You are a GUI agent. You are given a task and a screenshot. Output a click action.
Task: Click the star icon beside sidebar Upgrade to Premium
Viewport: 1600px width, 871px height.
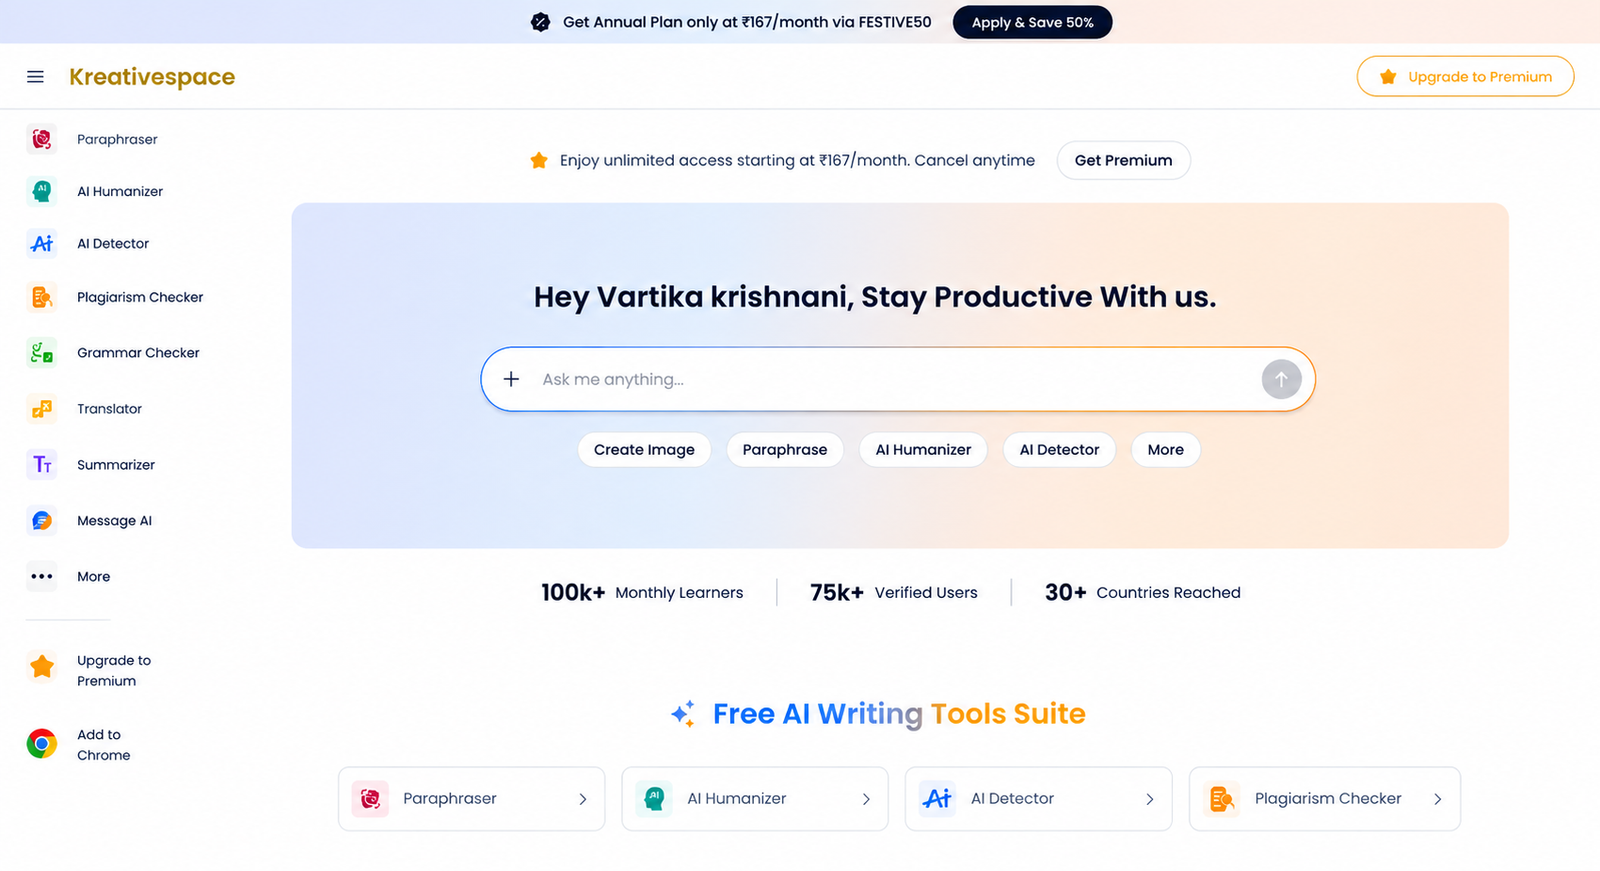[x=42, y=666]
